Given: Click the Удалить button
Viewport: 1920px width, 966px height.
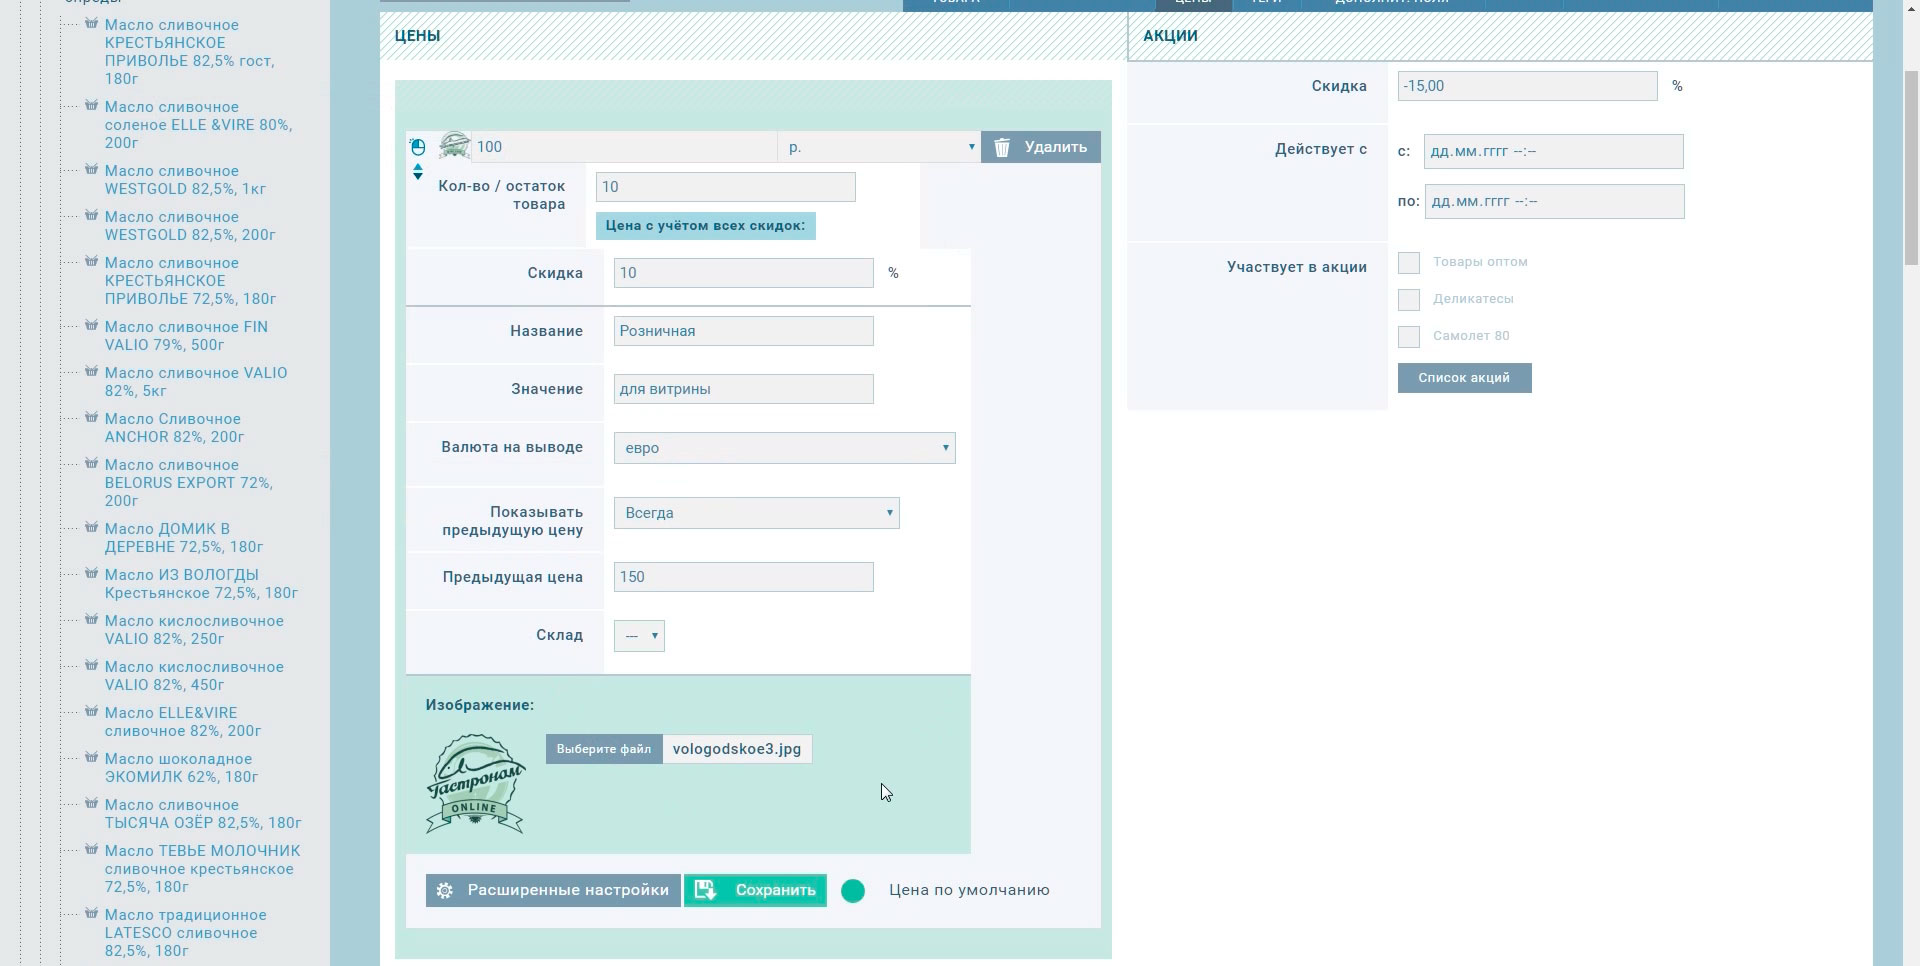Looking at the screenshot, I should coord(1041,147).
